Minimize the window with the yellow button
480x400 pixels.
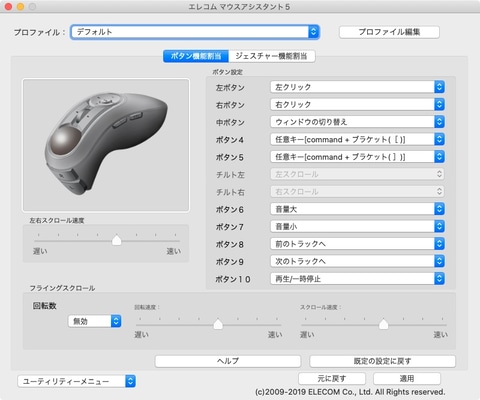[20, 7]
